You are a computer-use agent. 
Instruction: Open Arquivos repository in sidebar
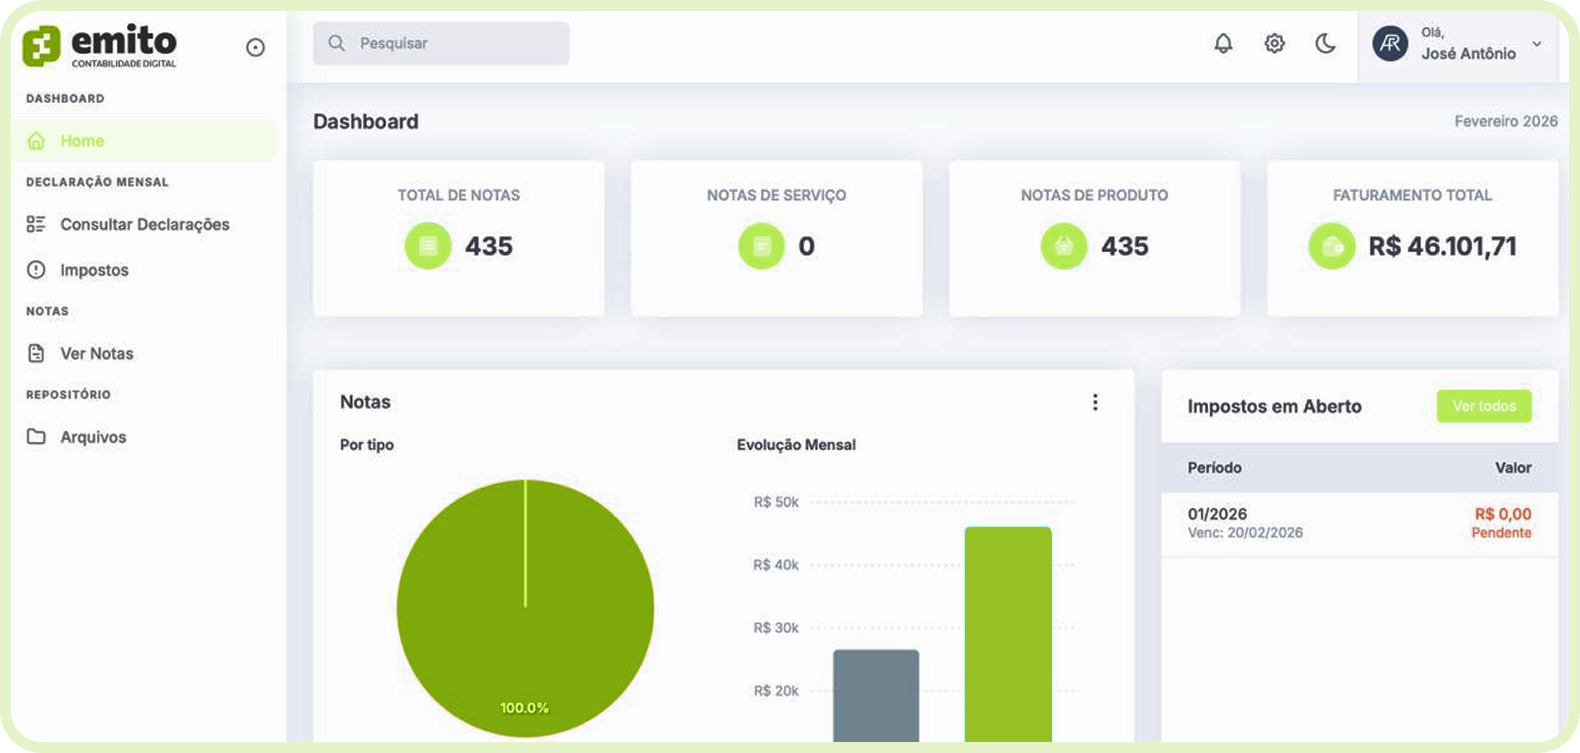pyautogui.click(x=93, y=437)
